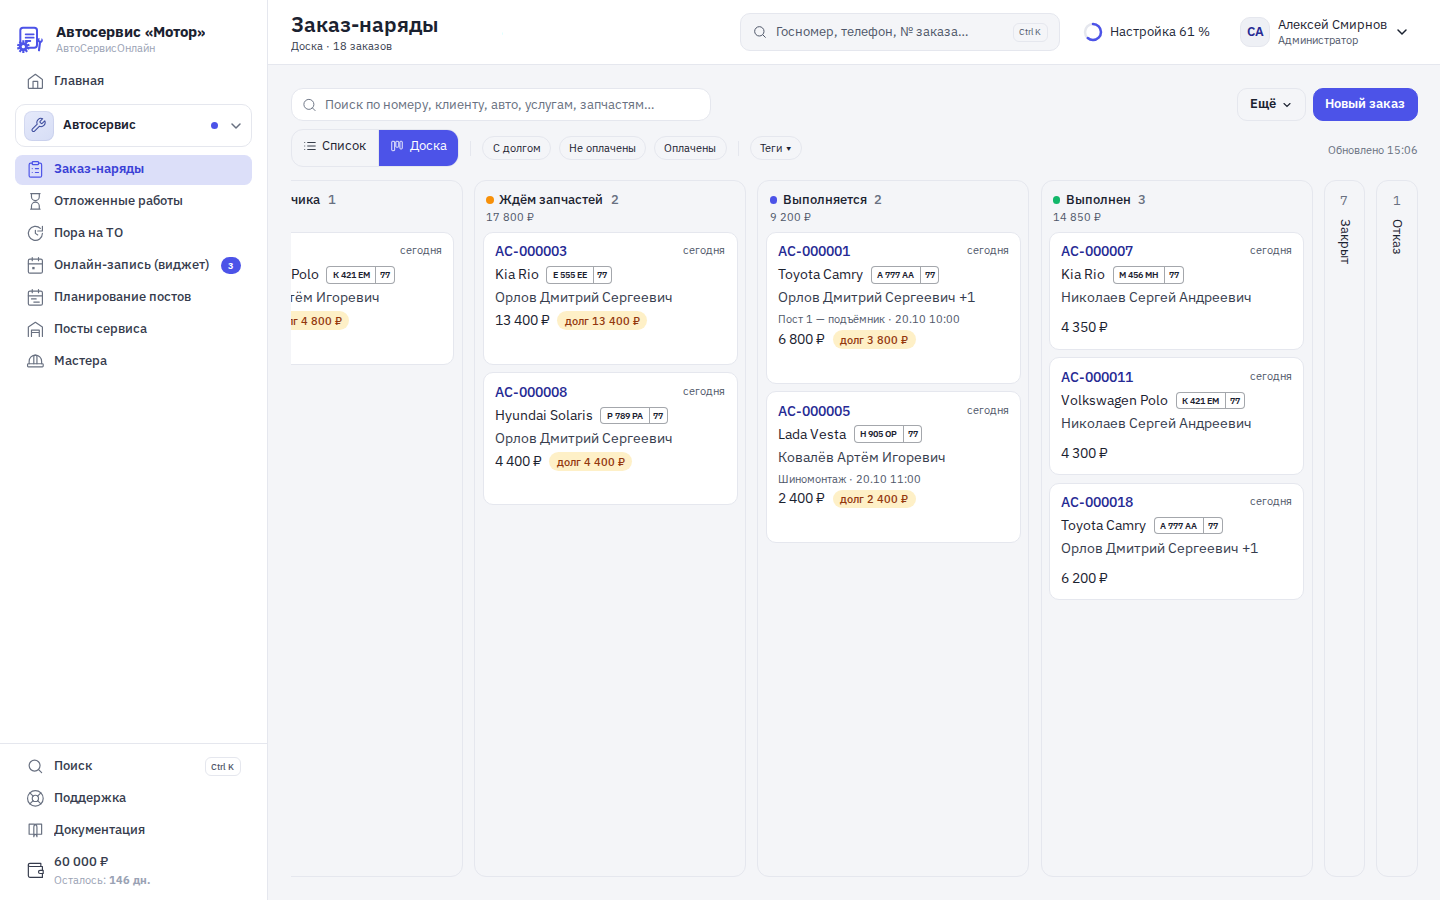Image resolution: width=1440 pixels, height=900 pixels.
Task: Click the orders search field
Action: [500, 105]
